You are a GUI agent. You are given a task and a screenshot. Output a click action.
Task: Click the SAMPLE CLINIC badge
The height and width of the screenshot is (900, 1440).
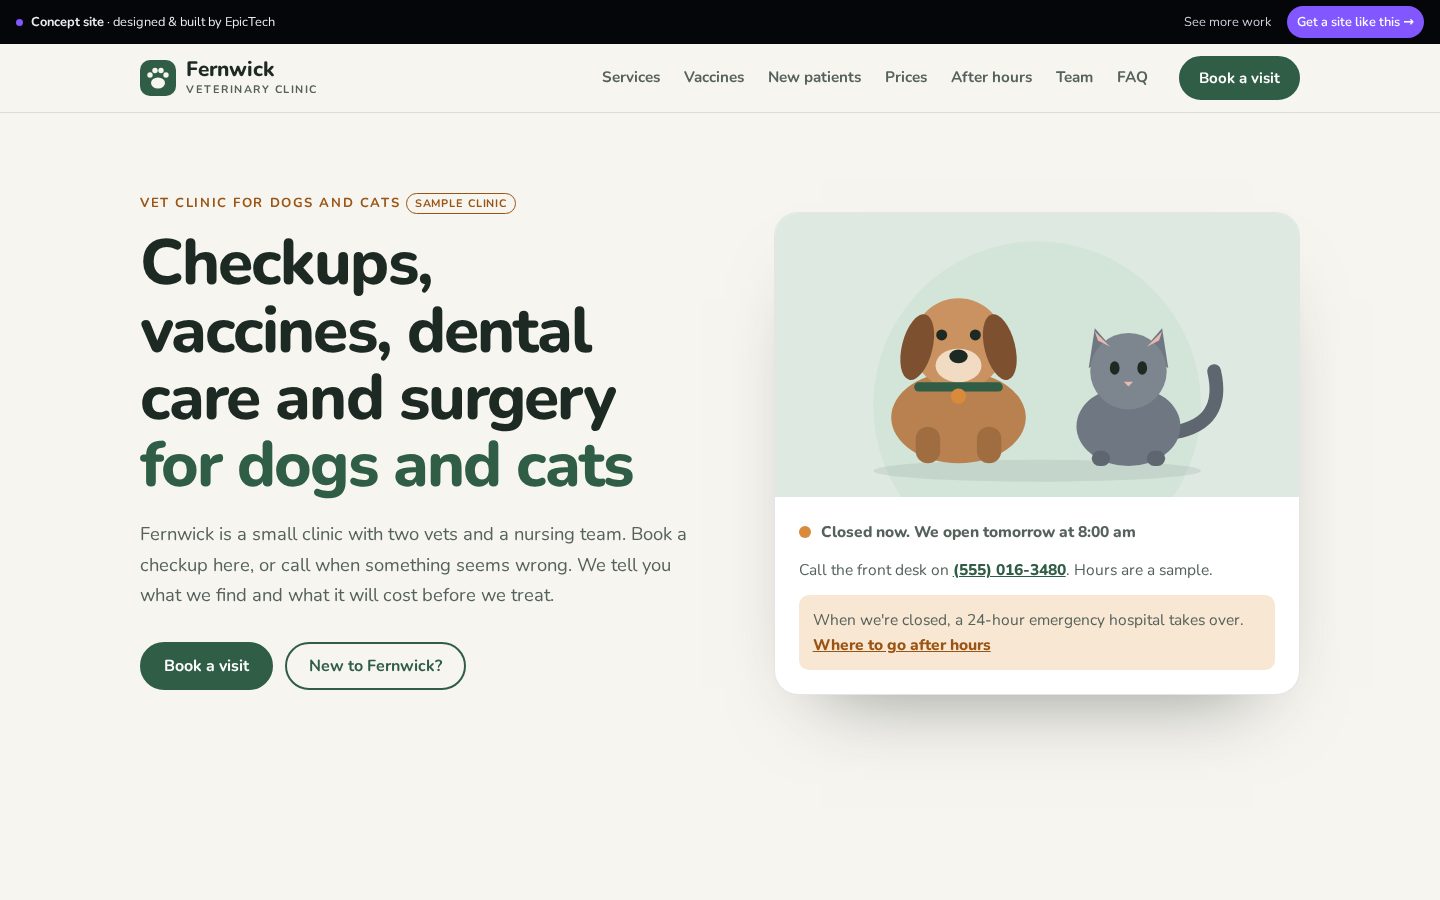point(461,203)
